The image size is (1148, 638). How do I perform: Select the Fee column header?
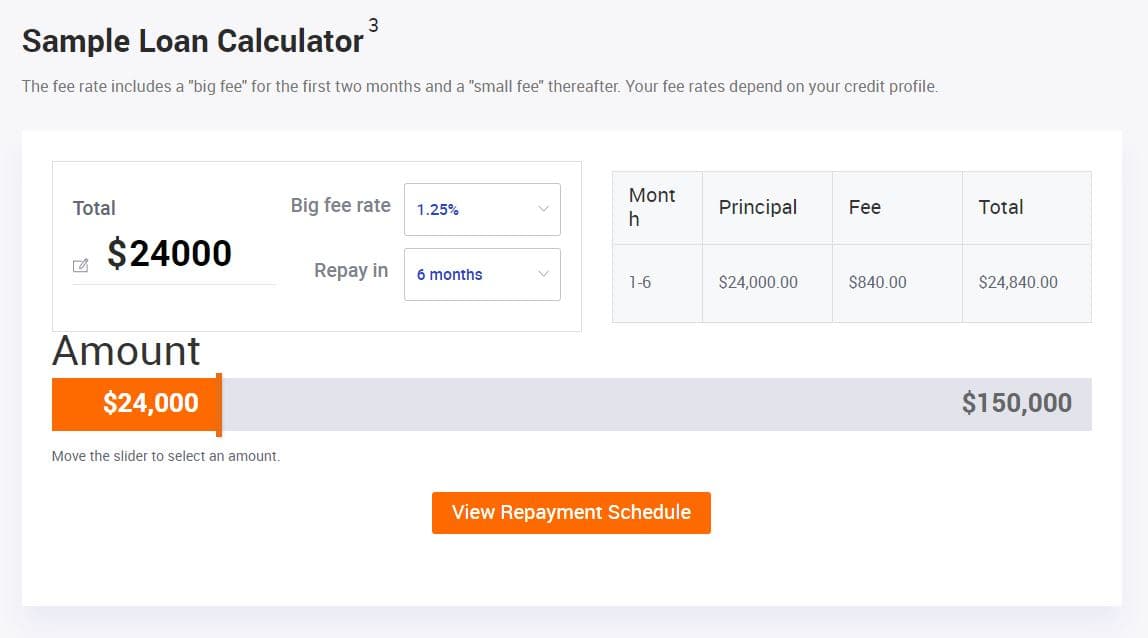864,207
